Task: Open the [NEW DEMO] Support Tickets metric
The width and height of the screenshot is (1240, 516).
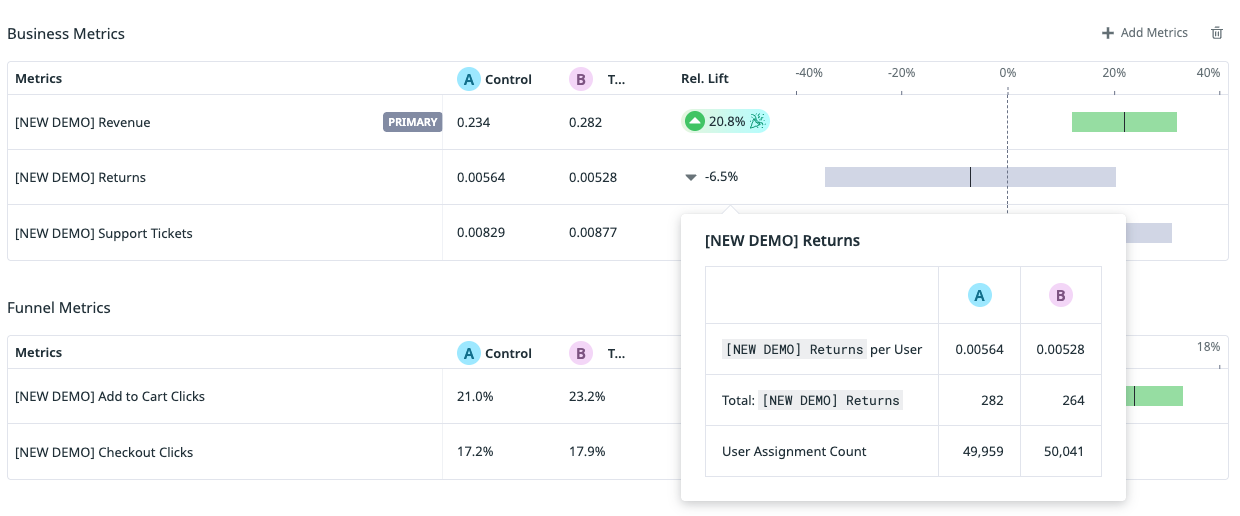Action: 103,233
